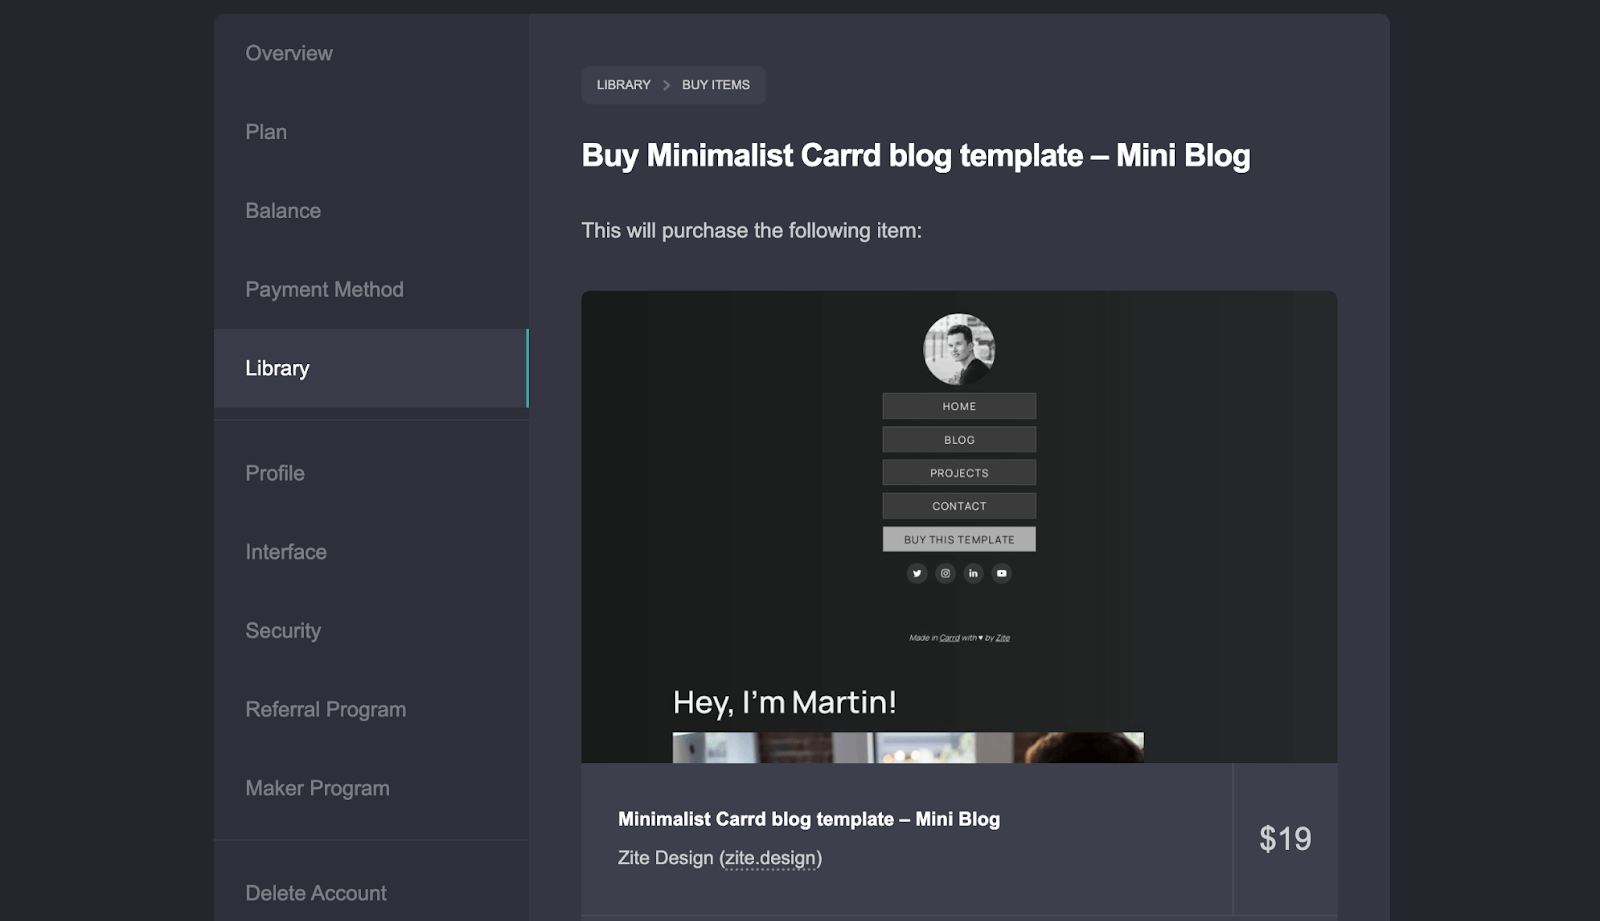
Task: Click BLOG button in template preview
Action: pyautogui.click(x=959, y=440)
